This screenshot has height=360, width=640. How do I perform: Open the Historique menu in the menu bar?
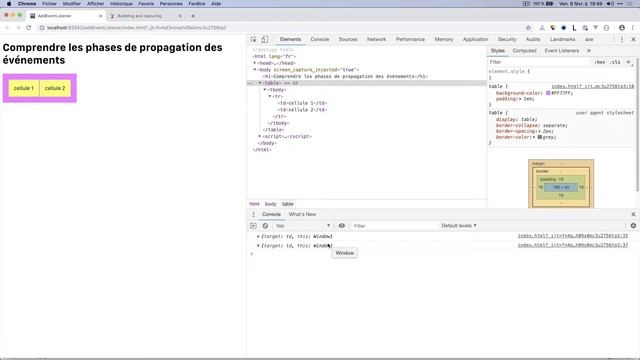tap(121, 4)
